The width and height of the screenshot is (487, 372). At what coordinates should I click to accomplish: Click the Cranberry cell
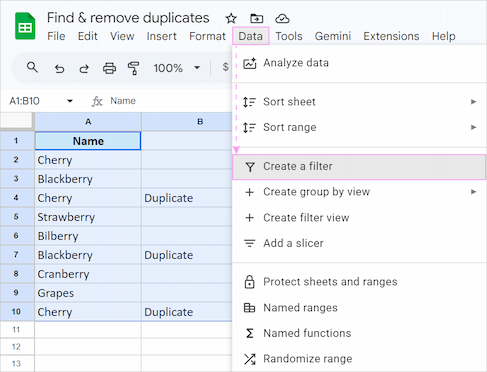tap(88, 274)
